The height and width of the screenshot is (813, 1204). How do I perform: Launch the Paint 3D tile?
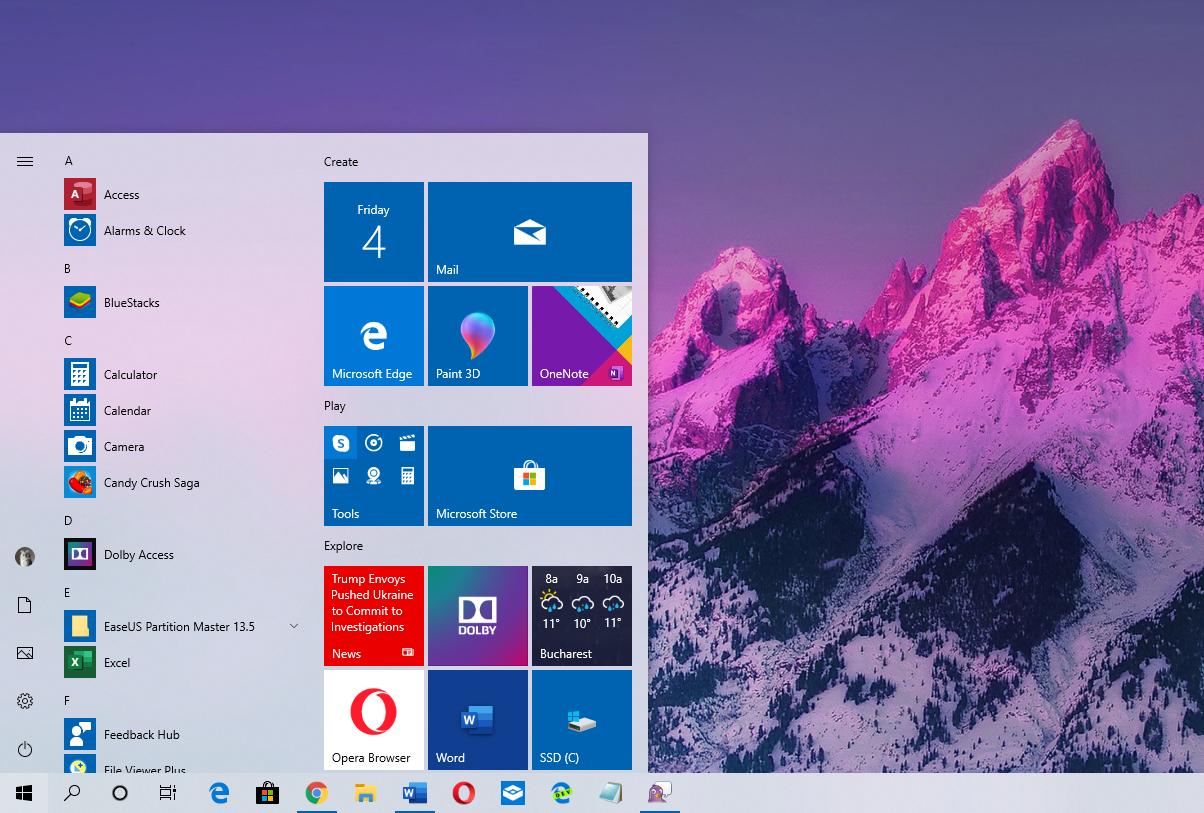(478, 336)
